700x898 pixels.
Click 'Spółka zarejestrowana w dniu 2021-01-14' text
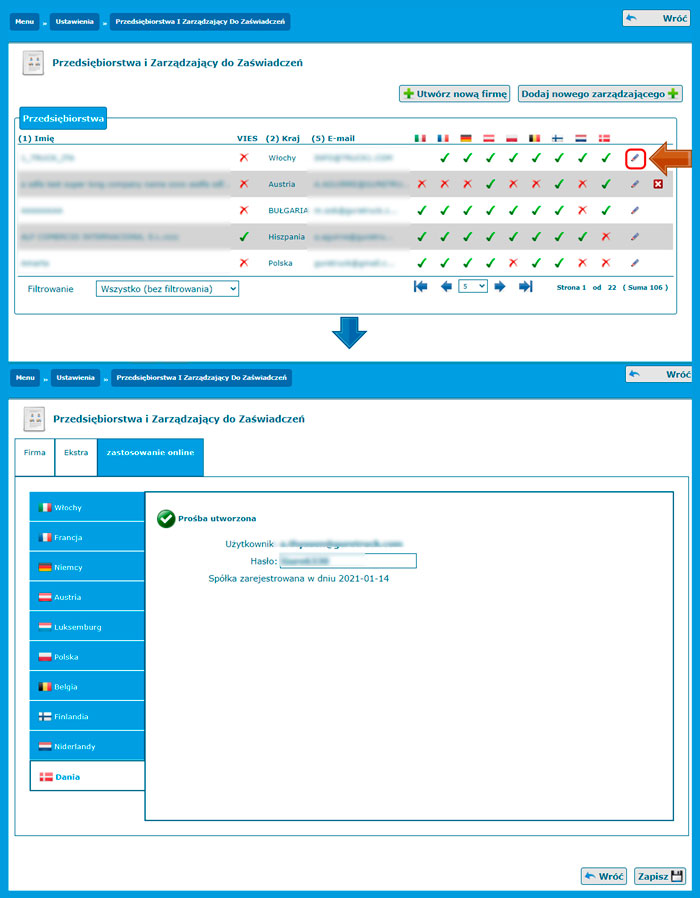coord(298,579)
